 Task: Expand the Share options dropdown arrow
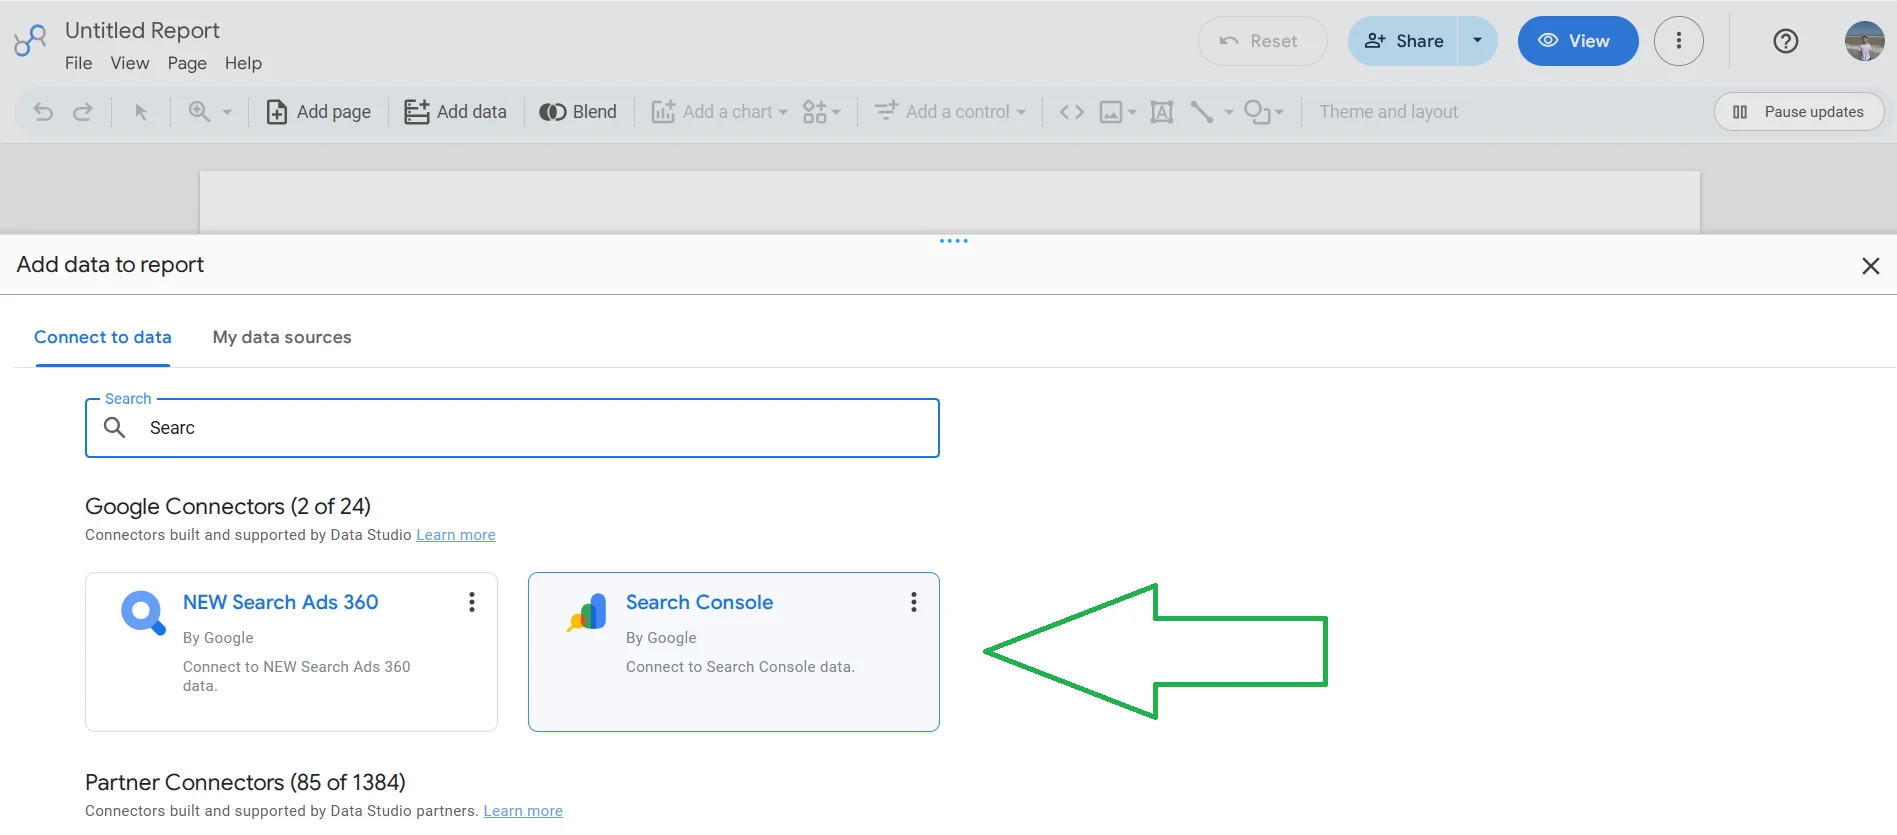(x=1477, y=41)
